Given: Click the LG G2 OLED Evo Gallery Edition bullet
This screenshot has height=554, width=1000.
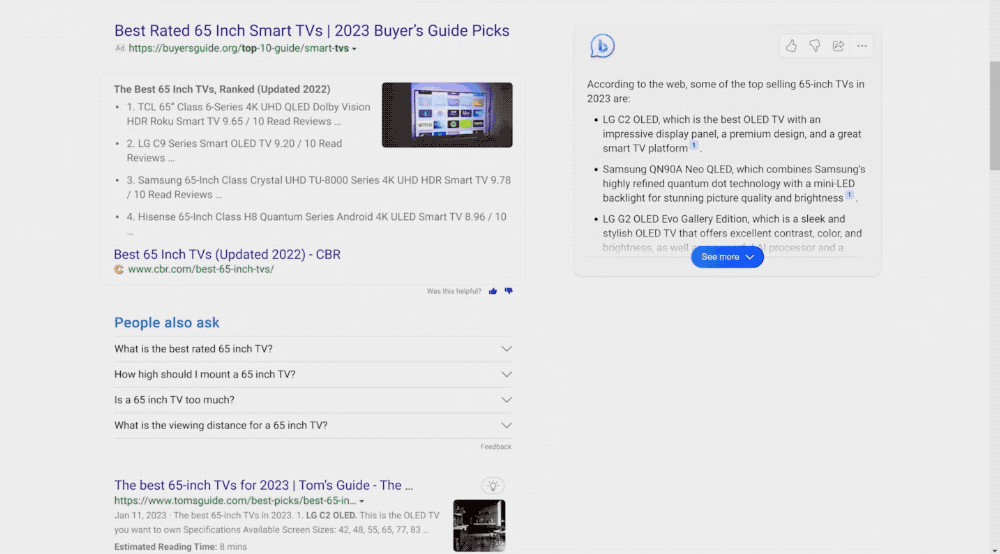Looking at the screenshot, I should pyautogui.click(x=732, y=233).
